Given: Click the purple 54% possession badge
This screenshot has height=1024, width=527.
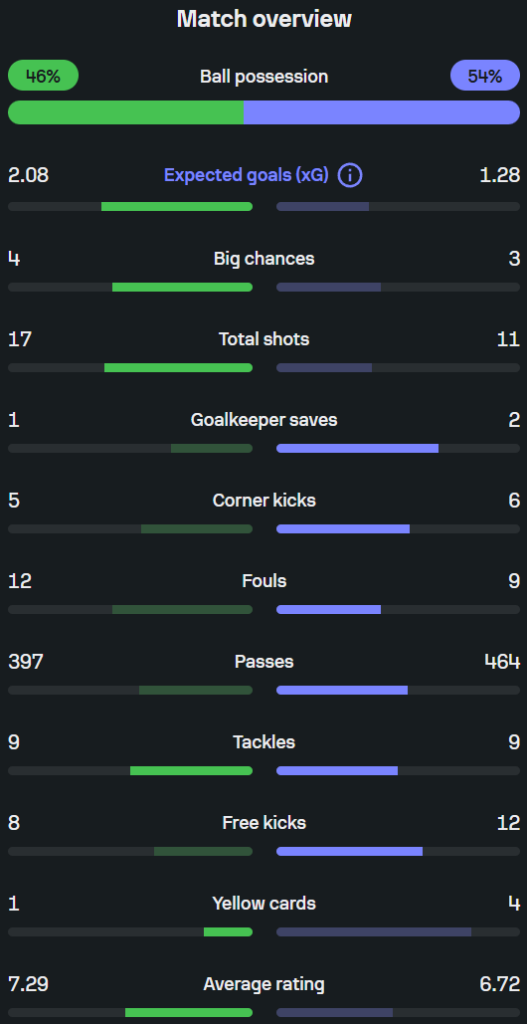Looking at the screenshot, I should (x=485, y=76).
